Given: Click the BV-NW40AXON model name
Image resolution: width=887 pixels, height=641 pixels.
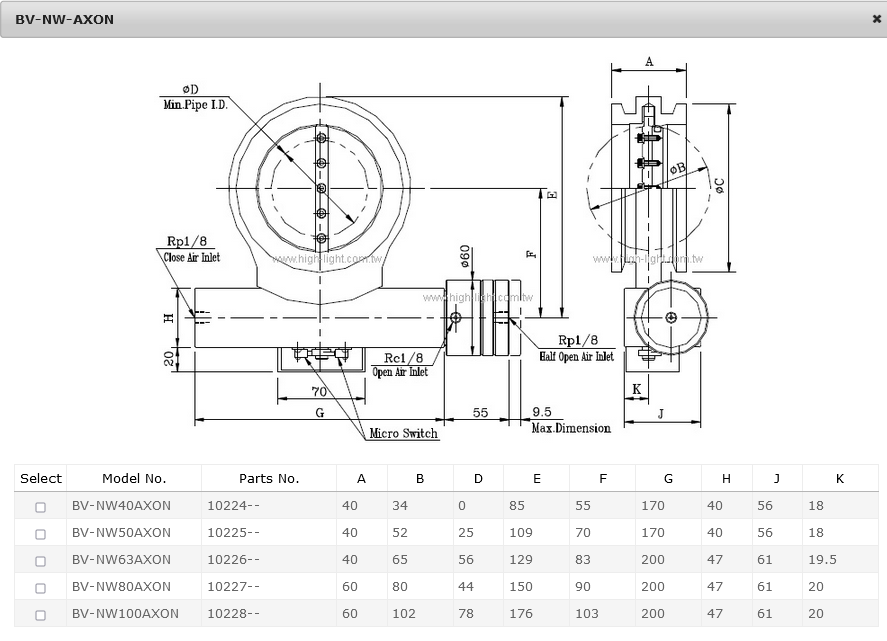Looking at the screenshot, I should point(121,506).
